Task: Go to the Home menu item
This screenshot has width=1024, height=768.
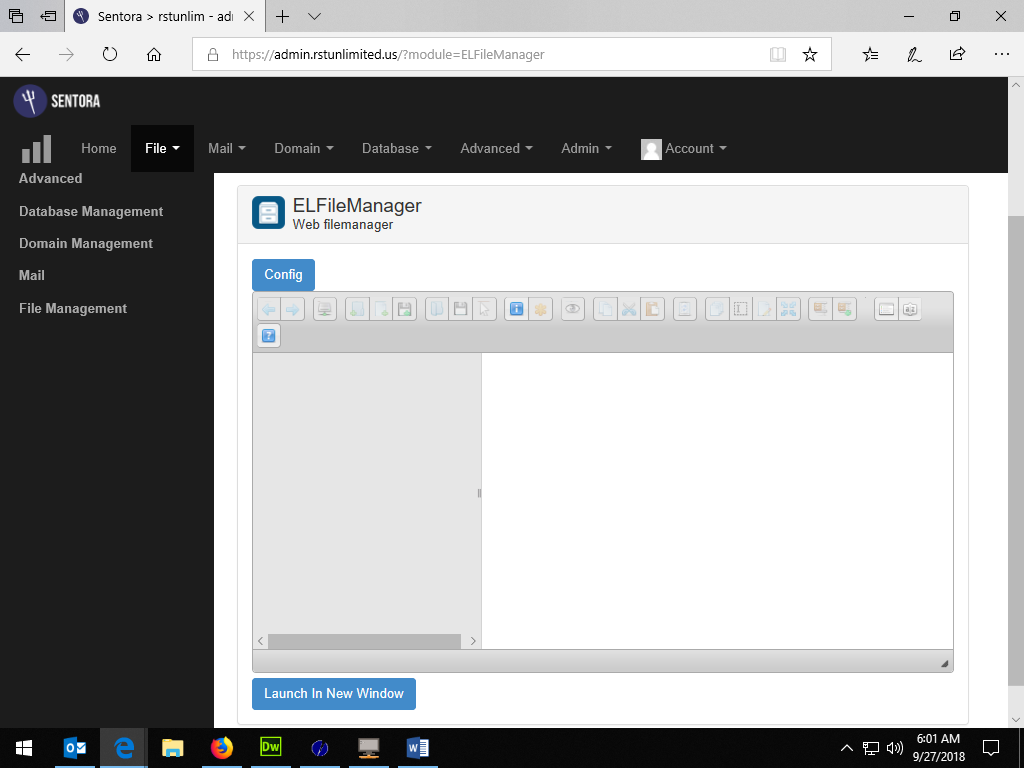Action: tap(98, 148)
